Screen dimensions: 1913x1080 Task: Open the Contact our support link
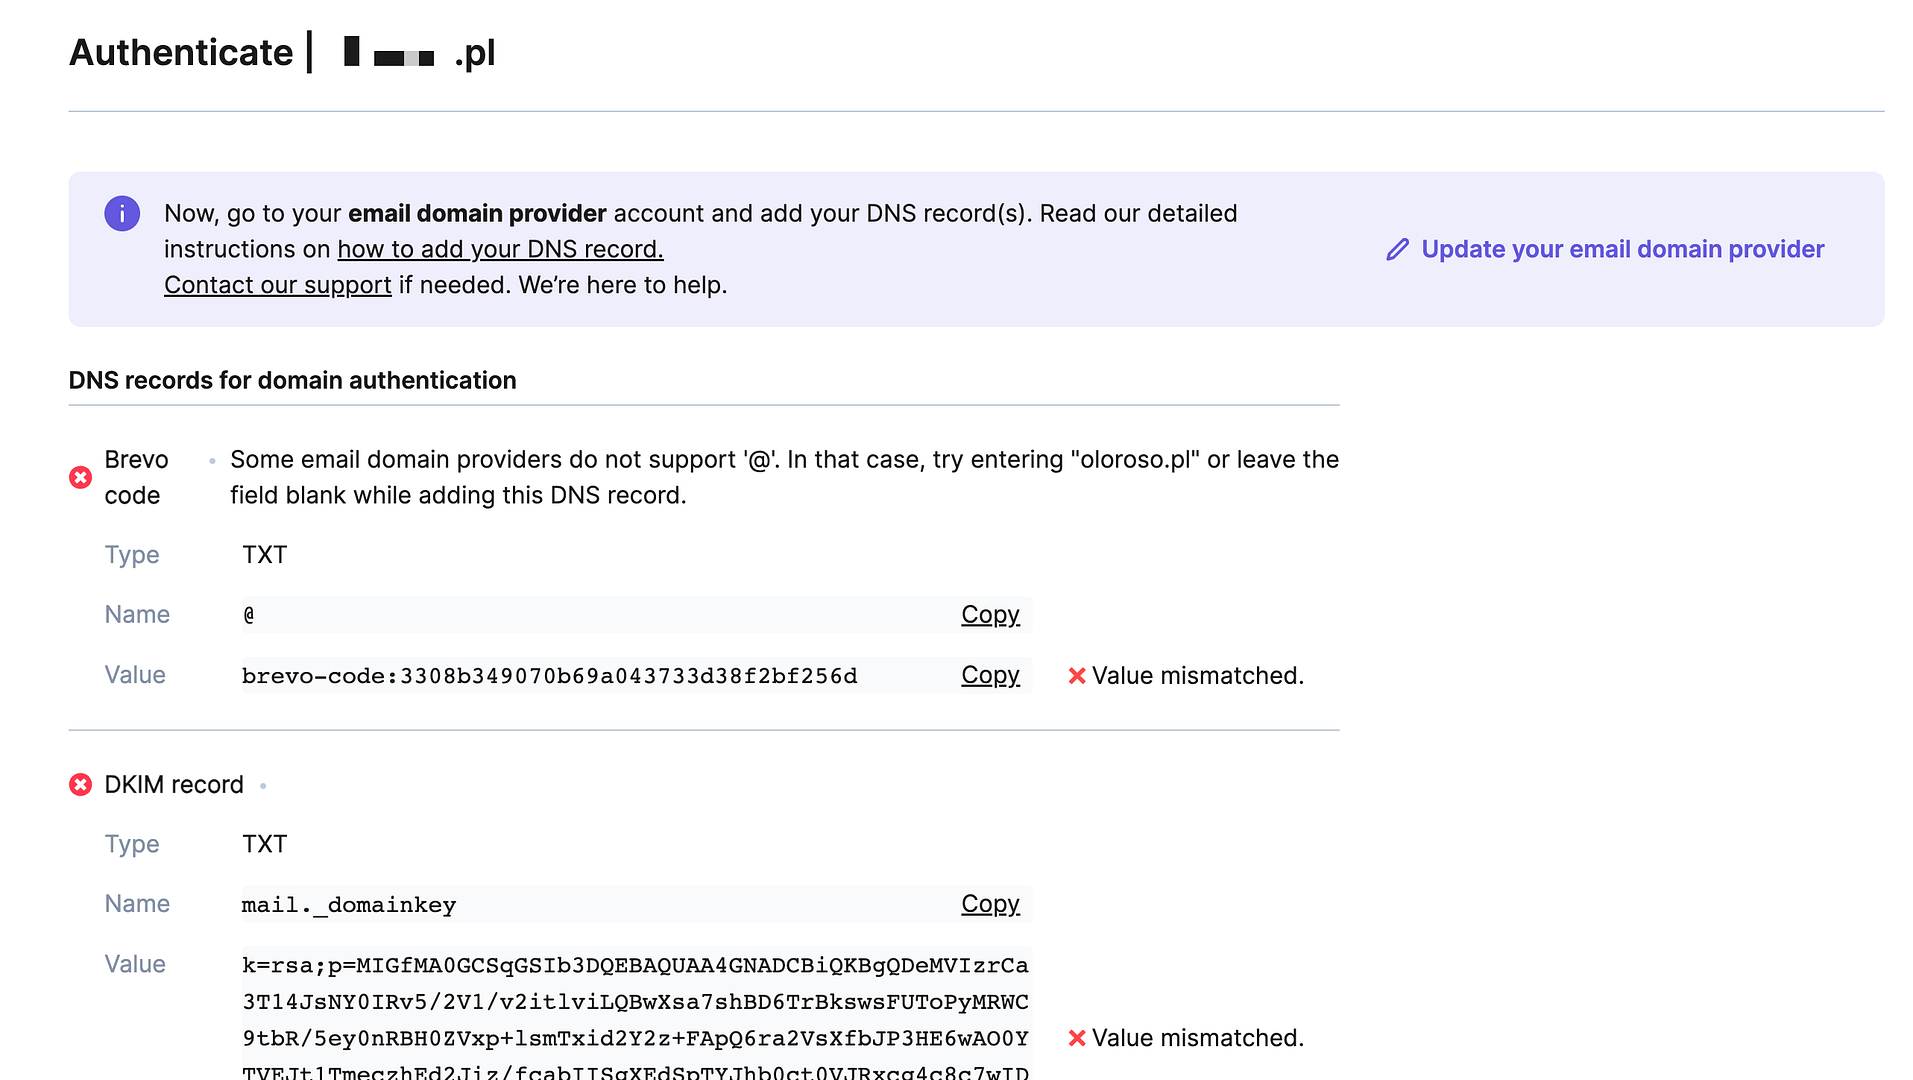pos(278,285)
